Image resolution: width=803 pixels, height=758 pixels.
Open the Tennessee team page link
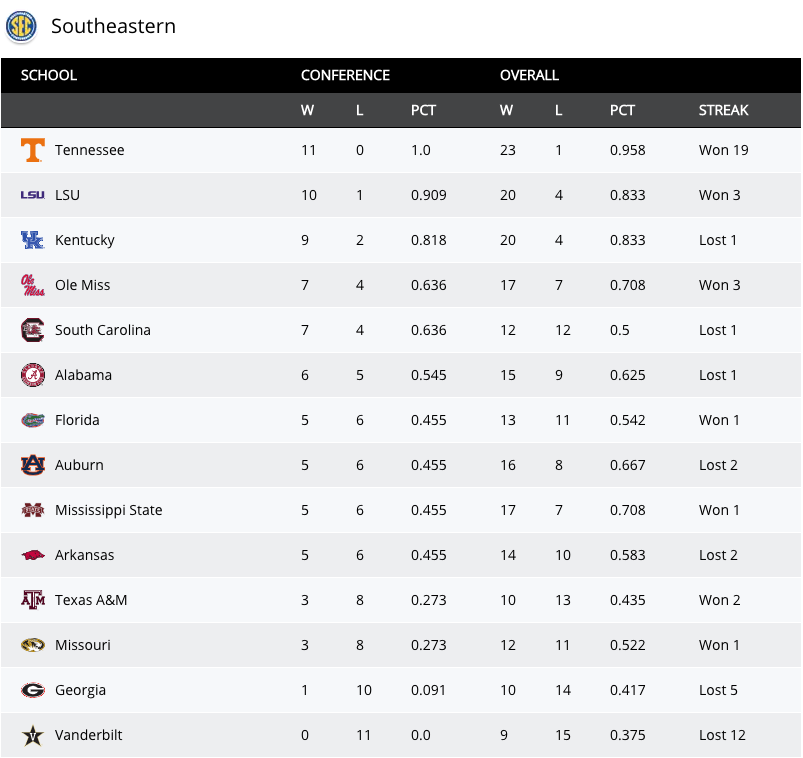(89, 150)
